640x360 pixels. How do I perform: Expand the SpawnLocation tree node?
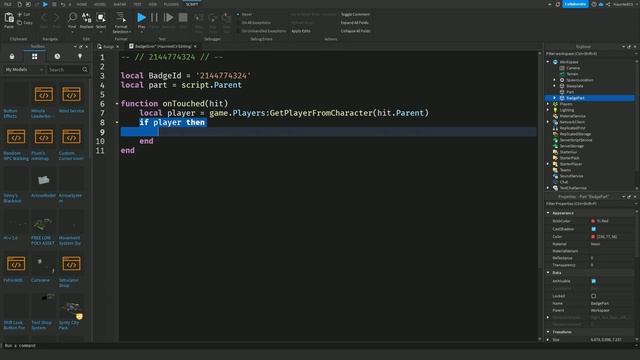(554, 80)
